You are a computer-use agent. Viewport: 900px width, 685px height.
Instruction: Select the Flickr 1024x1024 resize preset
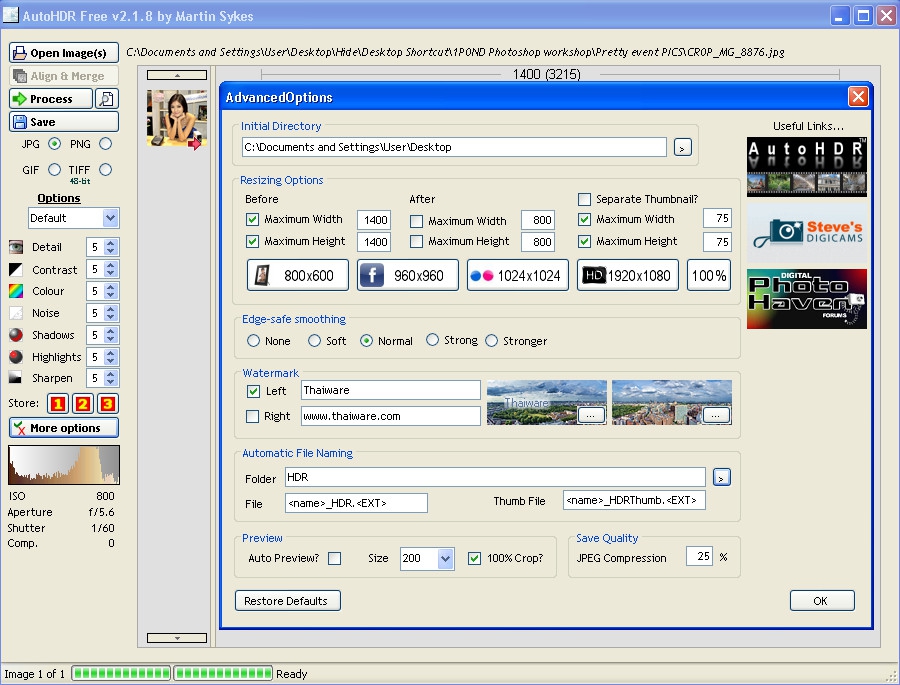click(x=517, y=275)
